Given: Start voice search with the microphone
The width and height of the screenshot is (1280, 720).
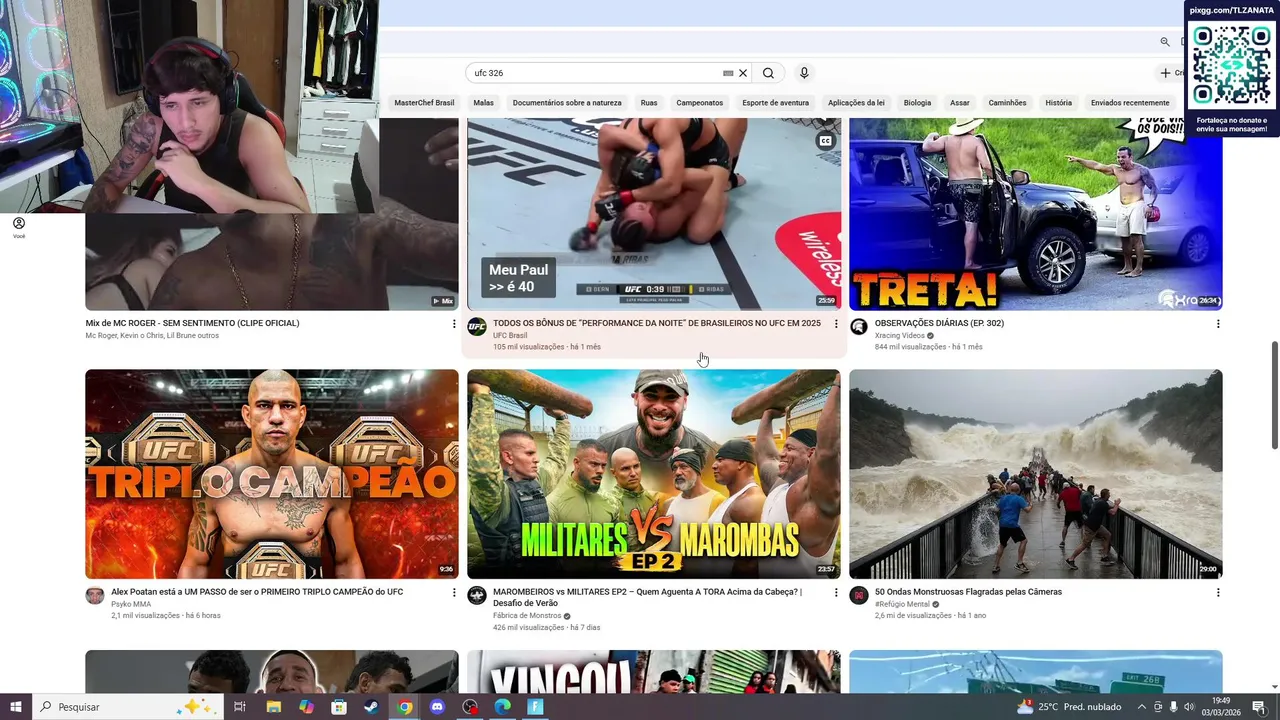Looking at the screenshot, I should point(804,73).
